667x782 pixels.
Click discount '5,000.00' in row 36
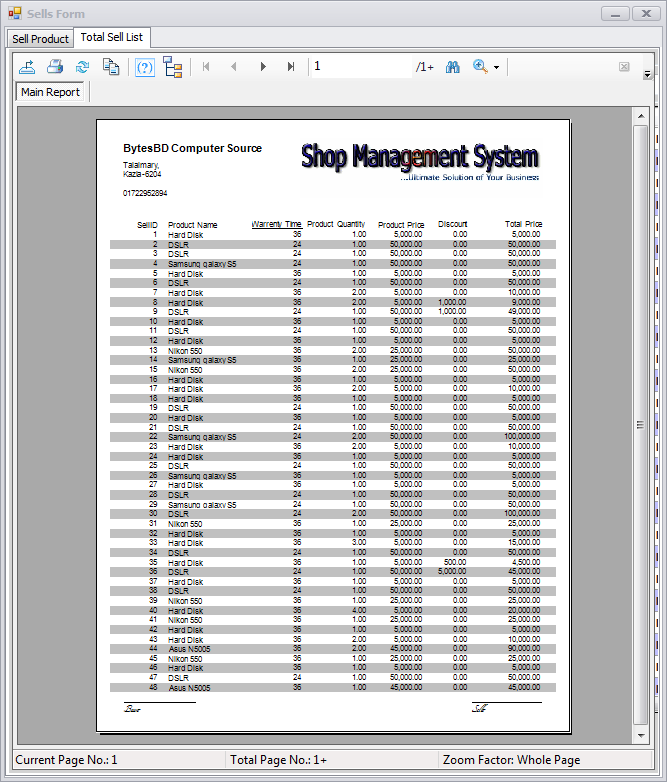452,572
